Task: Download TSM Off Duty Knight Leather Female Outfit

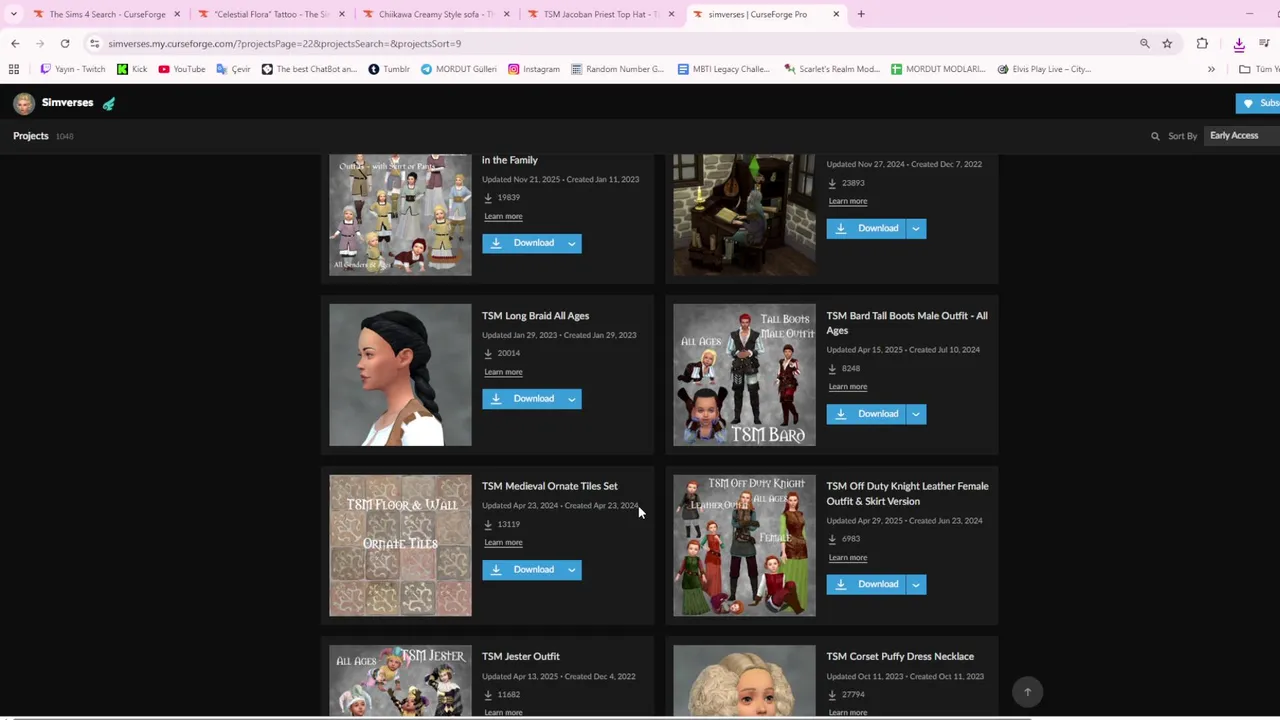Action: click(866, 584)
